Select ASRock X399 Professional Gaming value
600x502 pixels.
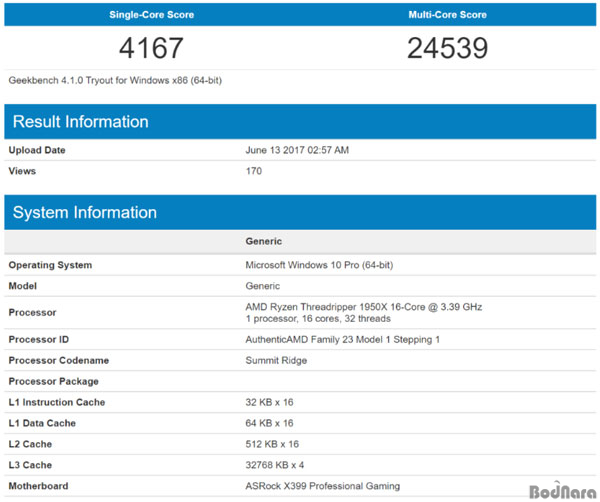[x=323, y=486]
